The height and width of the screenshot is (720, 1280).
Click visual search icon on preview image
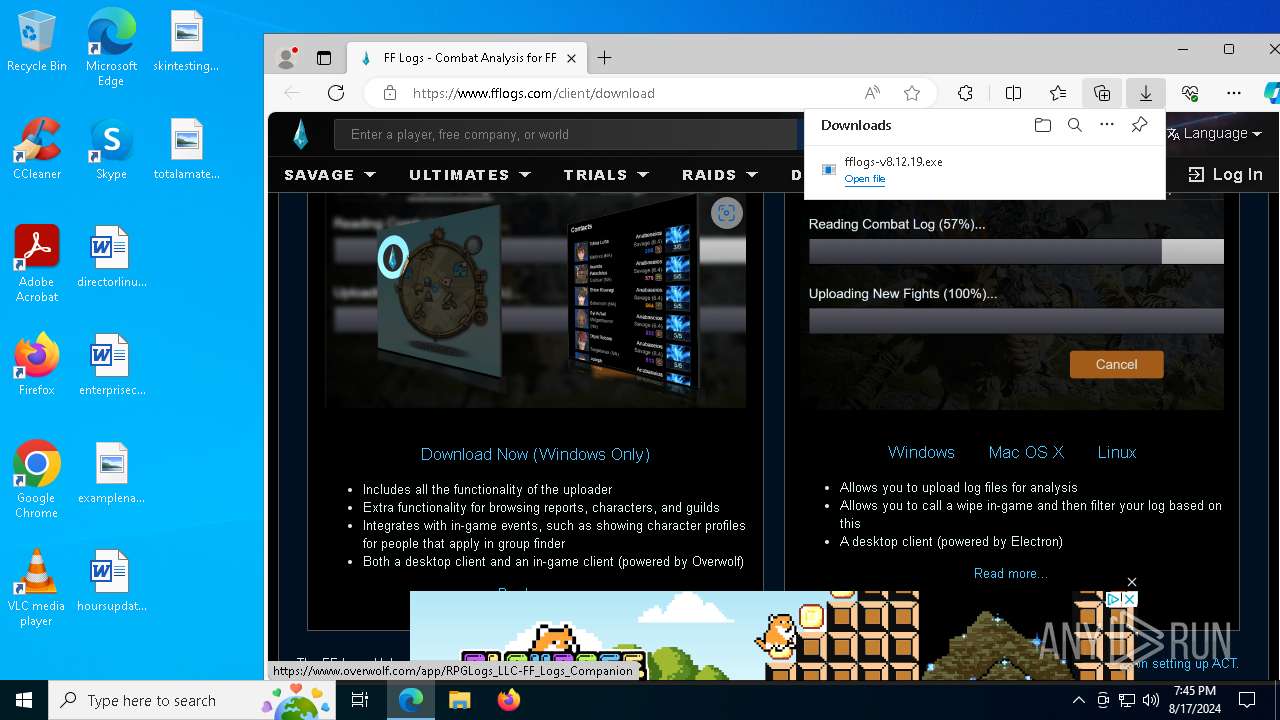point(726,213)
